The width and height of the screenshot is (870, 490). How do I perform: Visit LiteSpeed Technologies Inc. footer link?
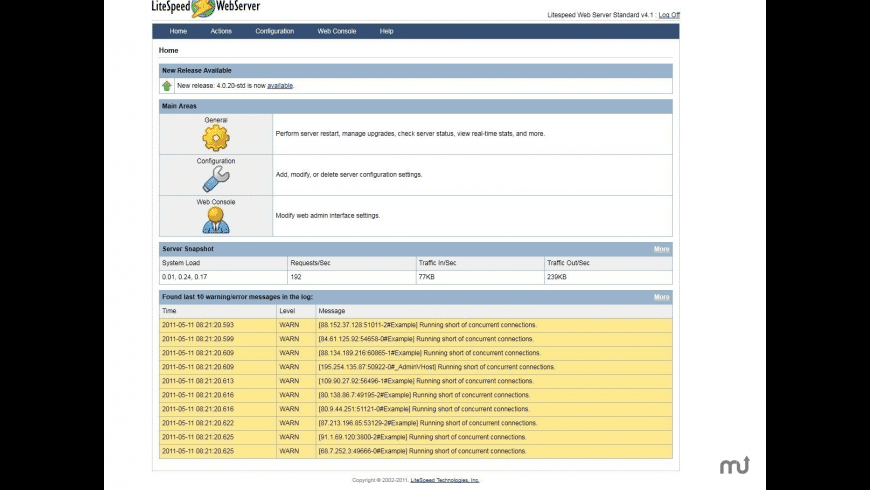tap(445, 480)
